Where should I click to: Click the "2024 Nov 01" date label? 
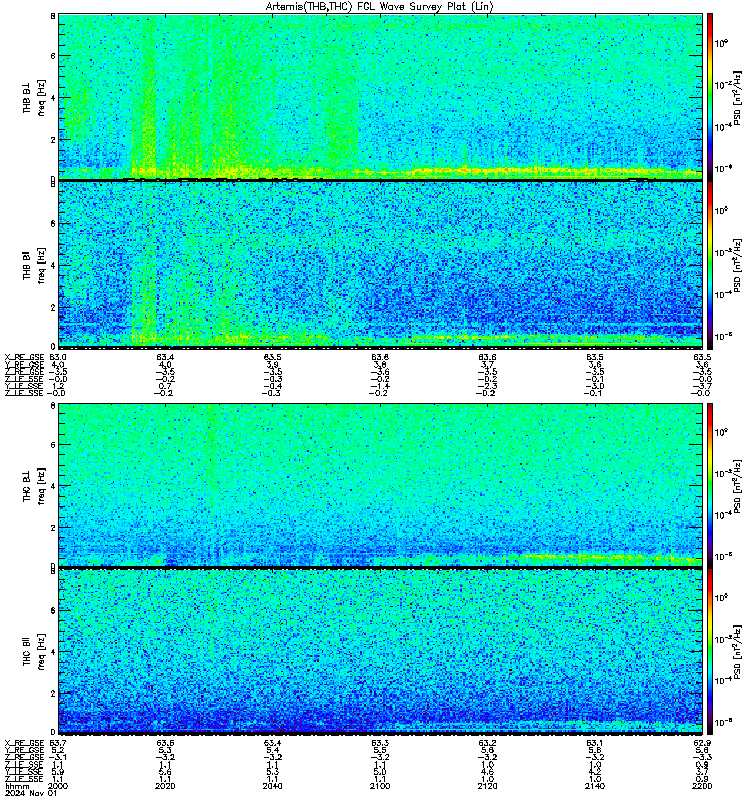coord(31,794)
